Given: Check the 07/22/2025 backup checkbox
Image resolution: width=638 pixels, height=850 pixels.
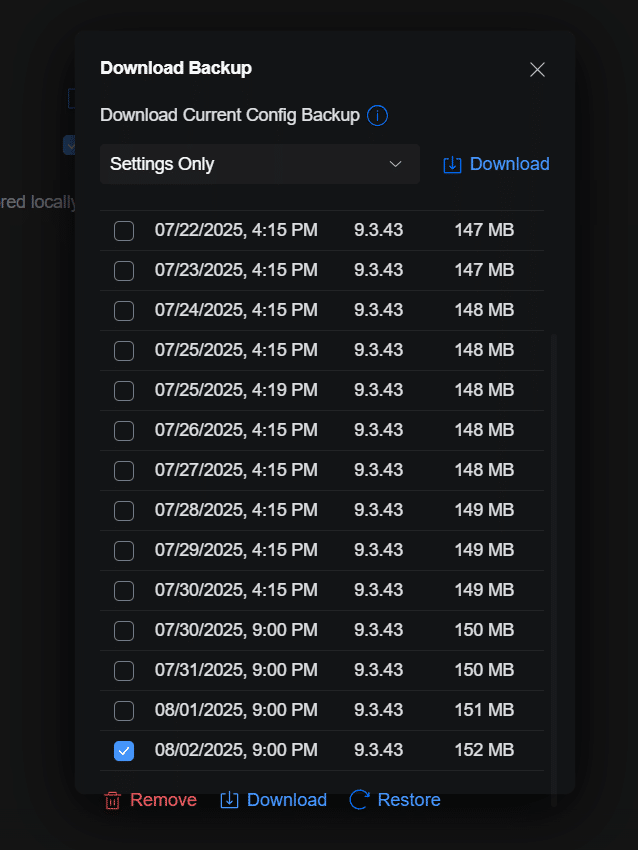Looking at the screenshot, I should click(123, 230).
